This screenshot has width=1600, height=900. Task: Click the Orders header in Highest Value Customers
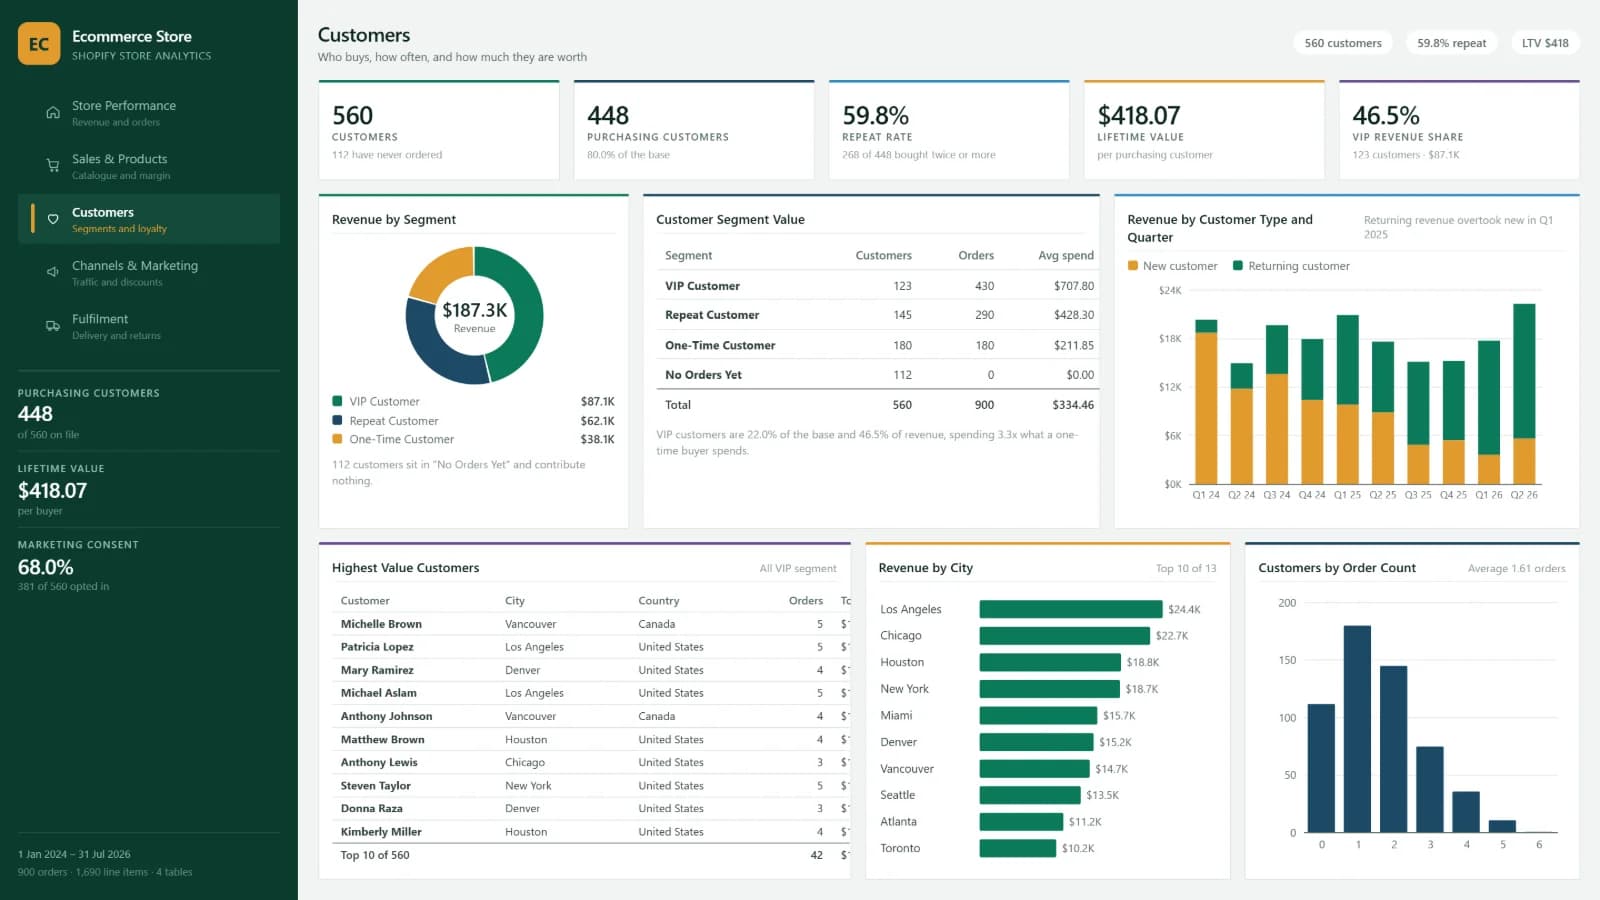coord(805,601)
